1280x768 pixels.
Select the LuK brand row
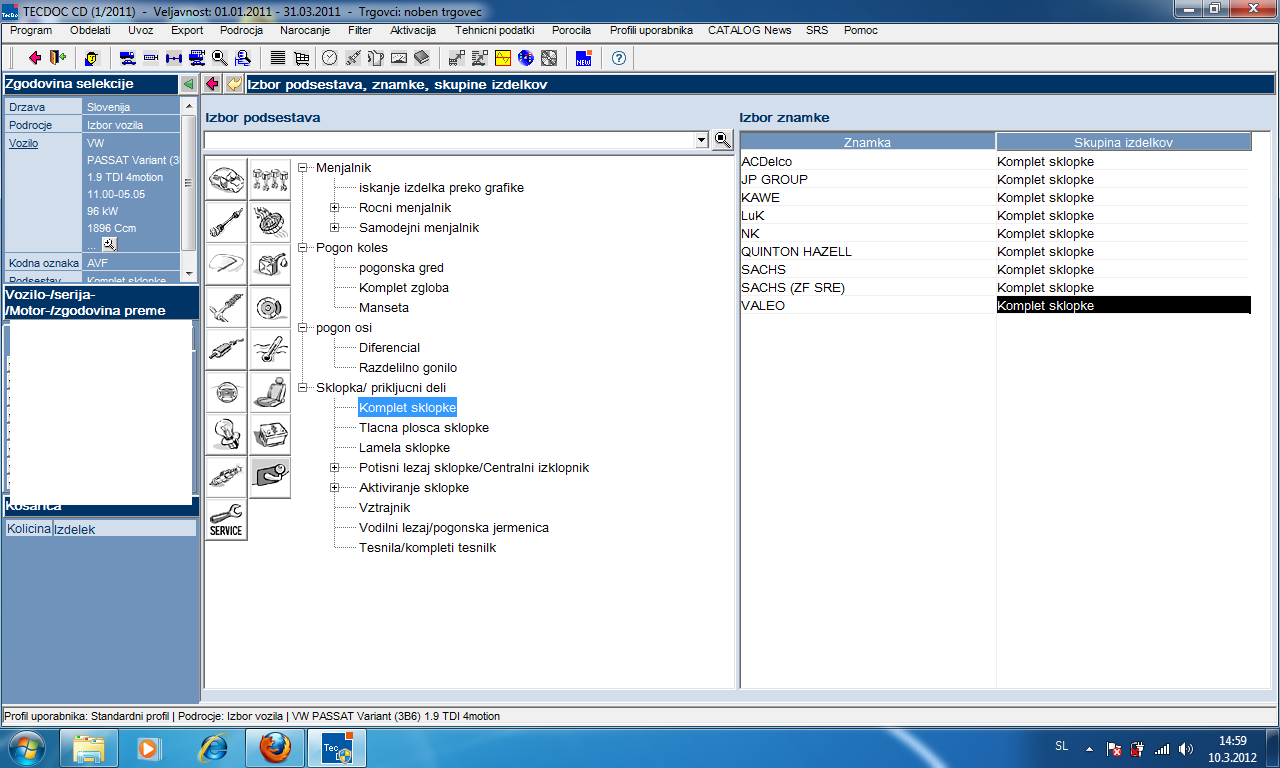click(x=995, y=216)
